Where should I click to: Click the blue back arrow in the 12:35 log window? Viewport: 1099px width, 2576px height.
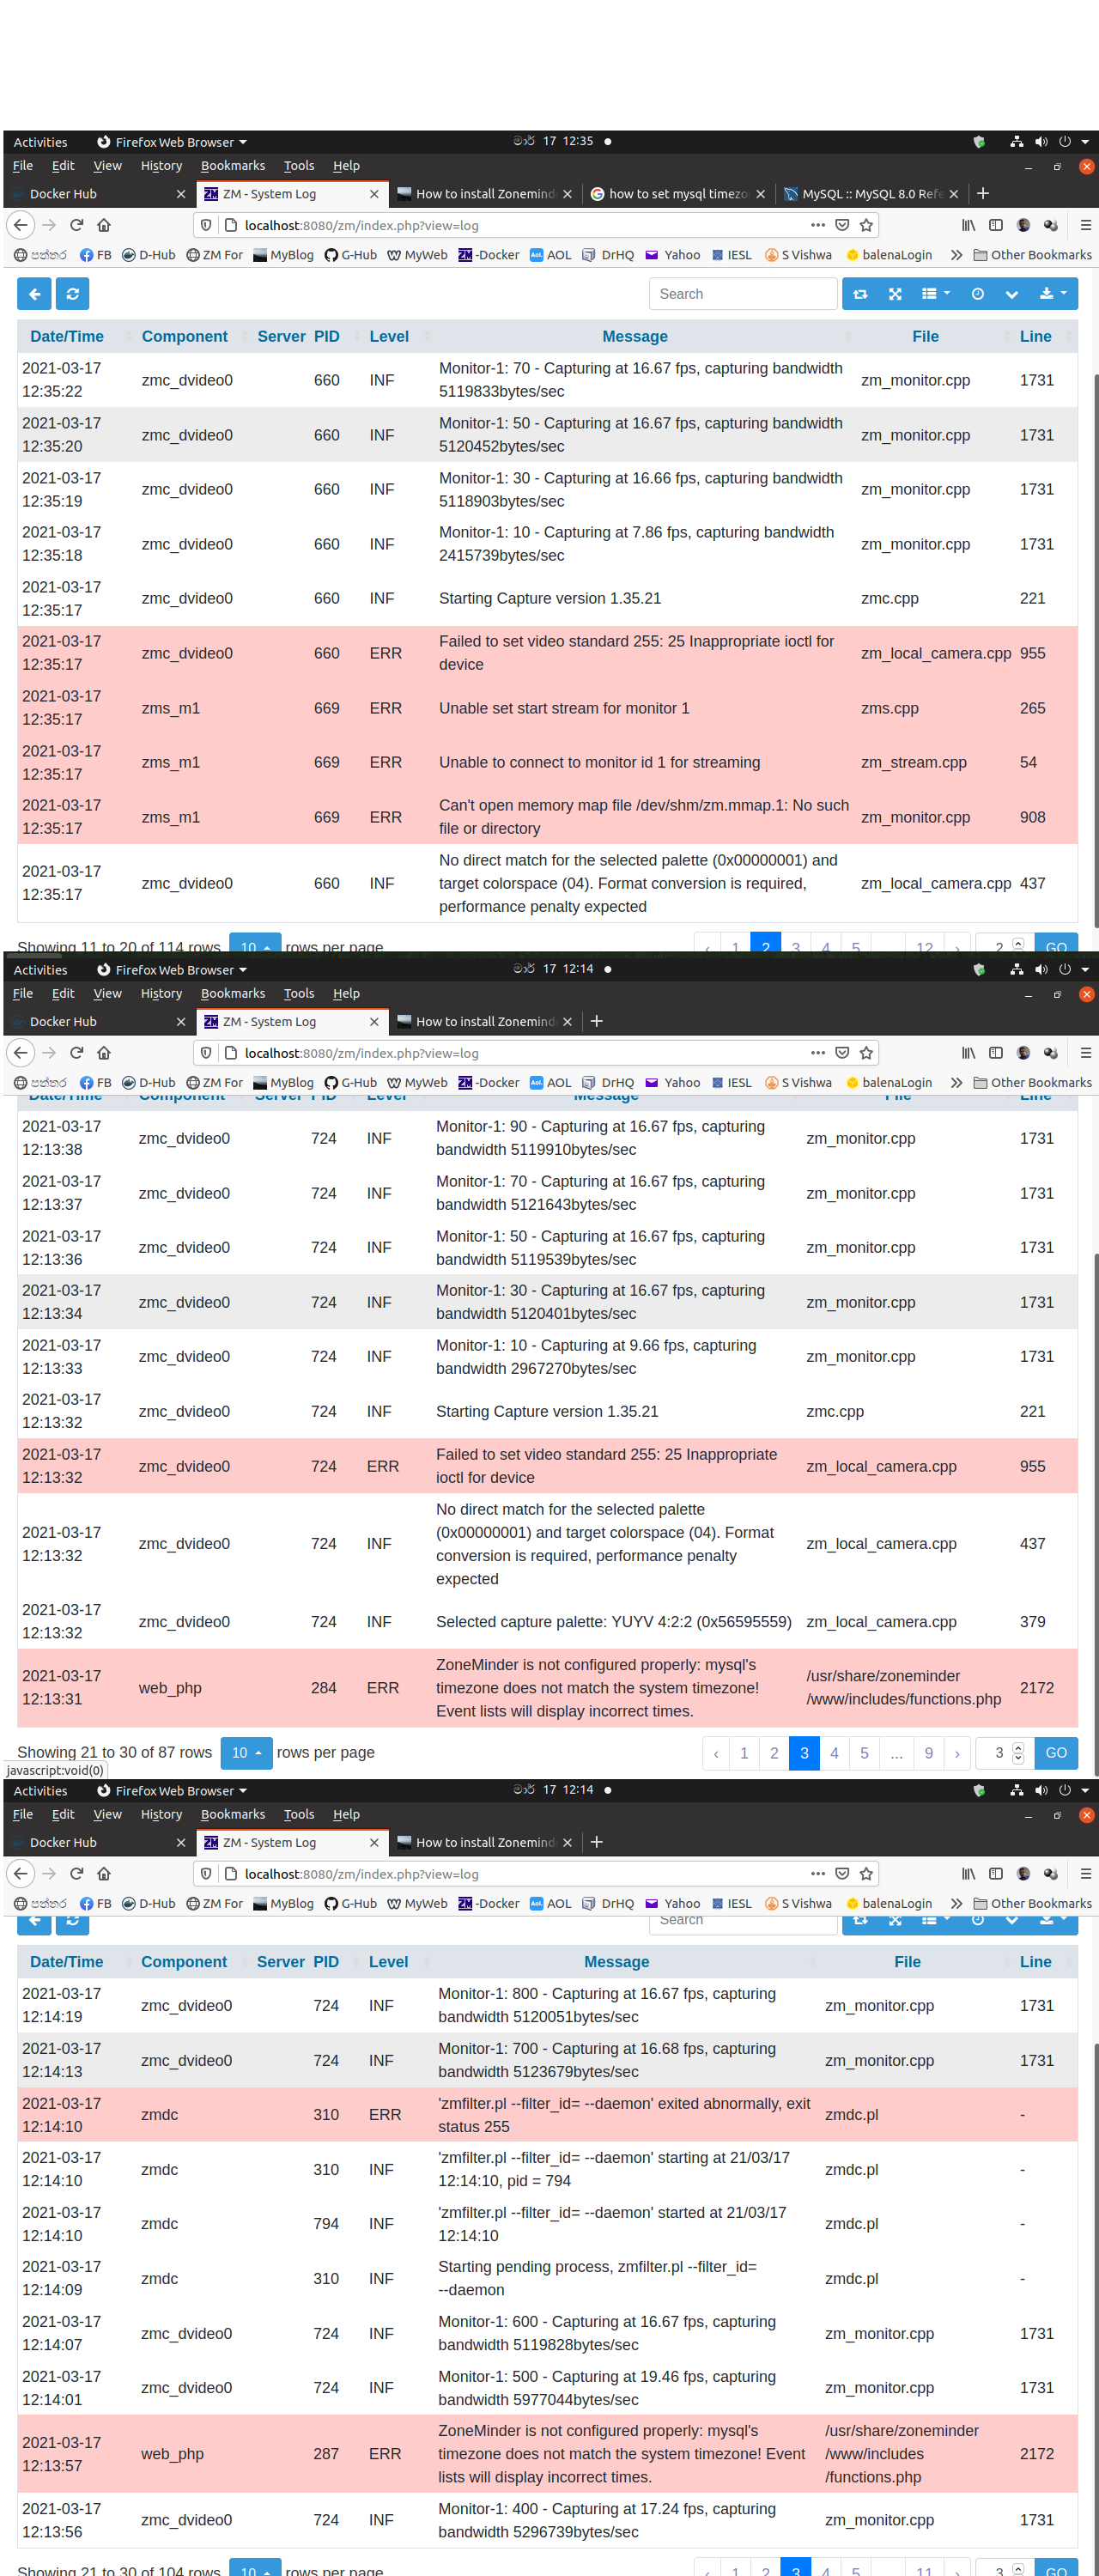click(34, 294)
